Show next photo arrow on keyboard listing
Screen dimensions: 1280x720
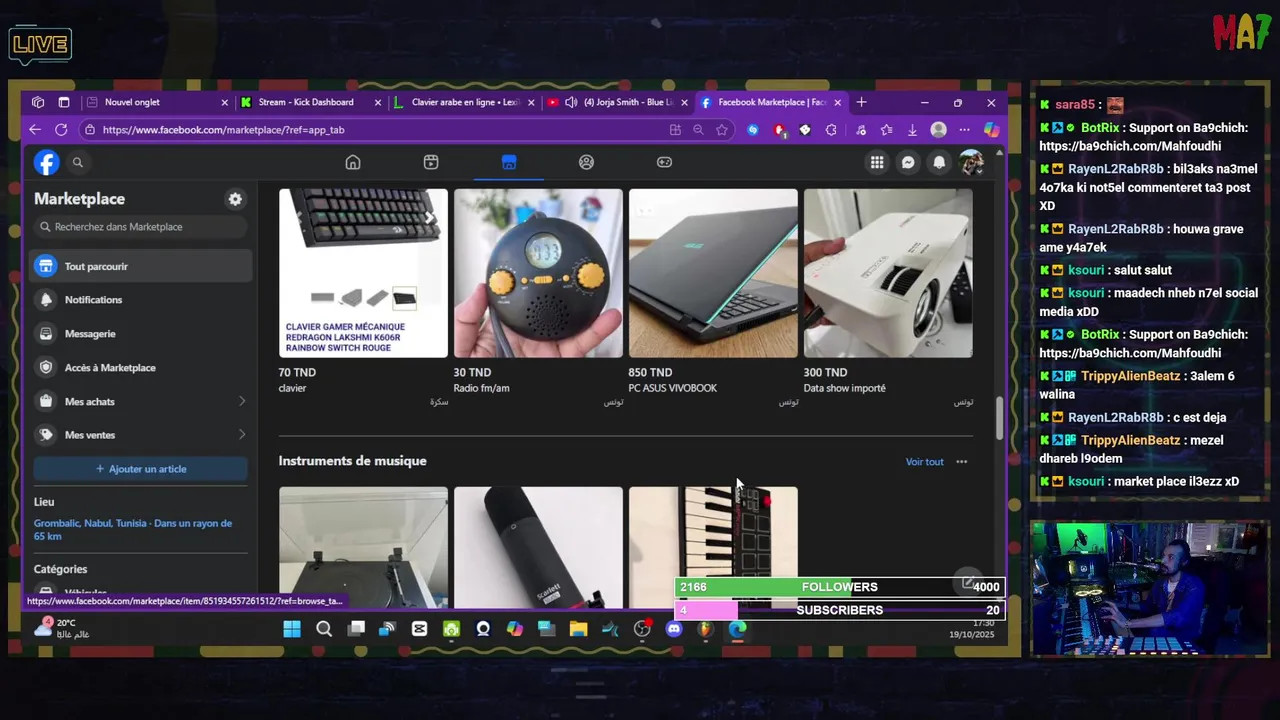click(429, 217)
